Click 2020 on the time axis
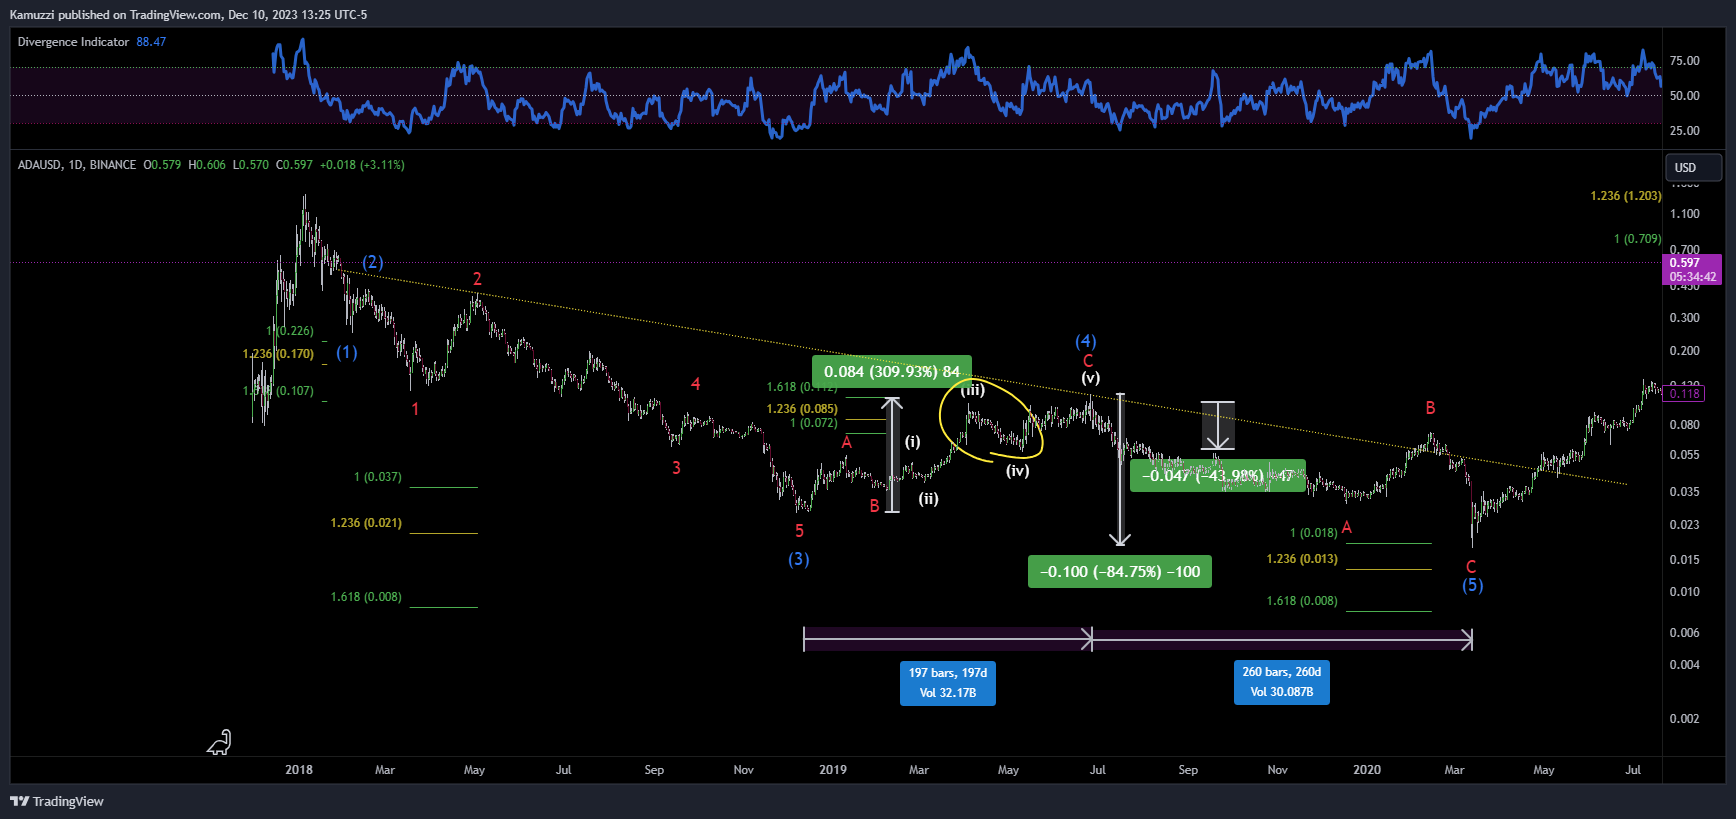The image size is (1736, 819). 1367,770
